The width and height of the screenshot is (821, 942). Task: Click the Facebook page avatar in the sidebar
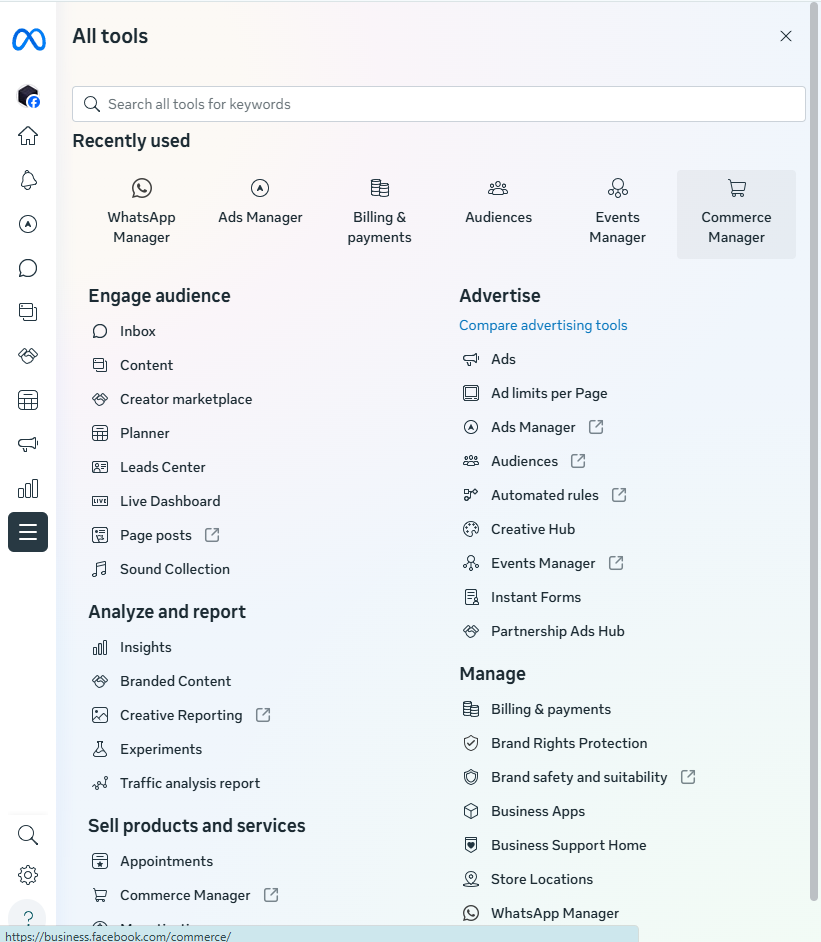27,96
